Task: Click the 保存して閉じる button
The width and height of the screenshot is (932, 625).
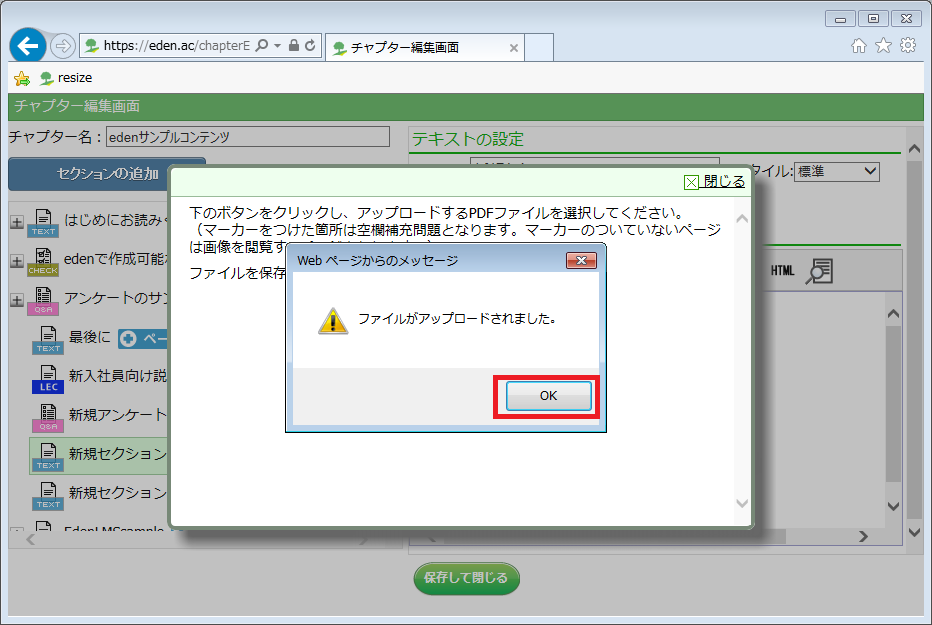Action: click(x=466, y=578)
